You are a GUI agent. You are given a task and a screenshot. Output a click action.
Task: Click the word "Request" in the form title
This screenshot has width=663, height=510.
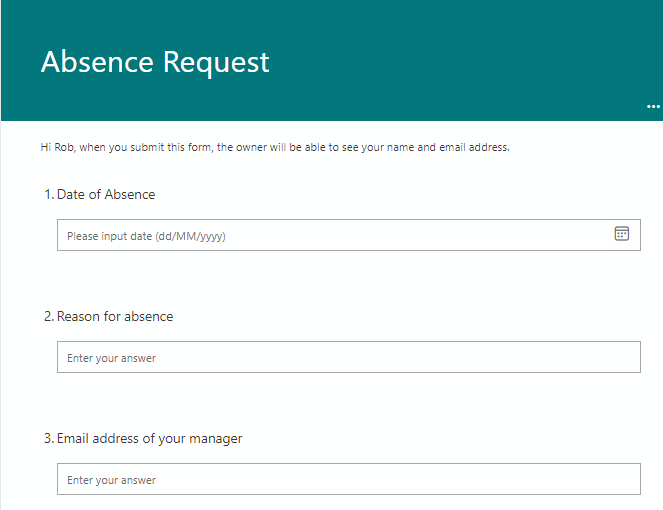[216, 63]
